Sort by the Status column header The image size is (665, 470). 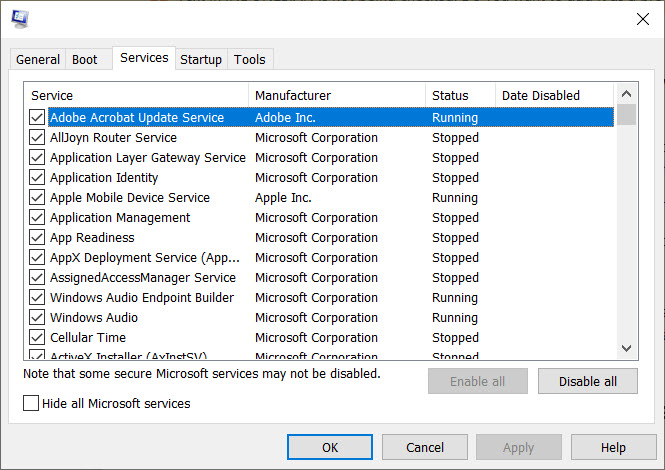point(460,95)
